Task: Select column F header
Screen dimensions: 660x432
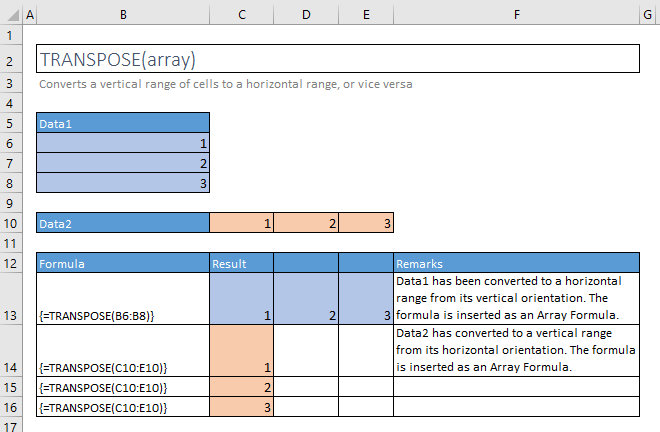Action: click(516, 15)
